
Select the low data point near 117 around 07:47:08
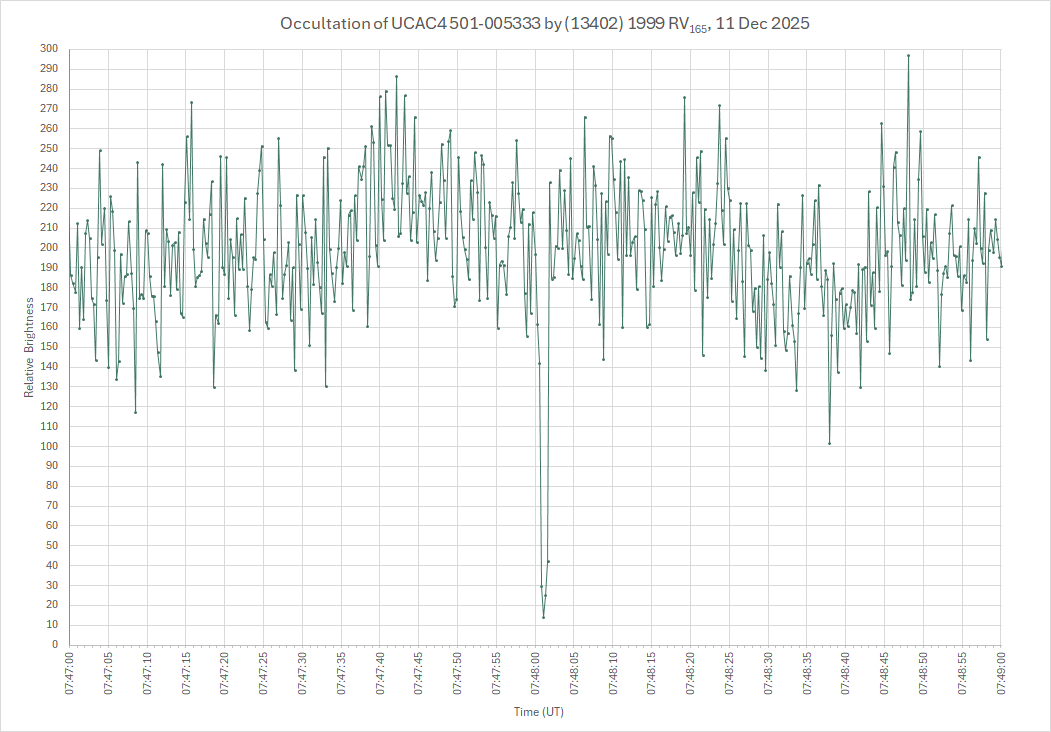click(135, 412)
